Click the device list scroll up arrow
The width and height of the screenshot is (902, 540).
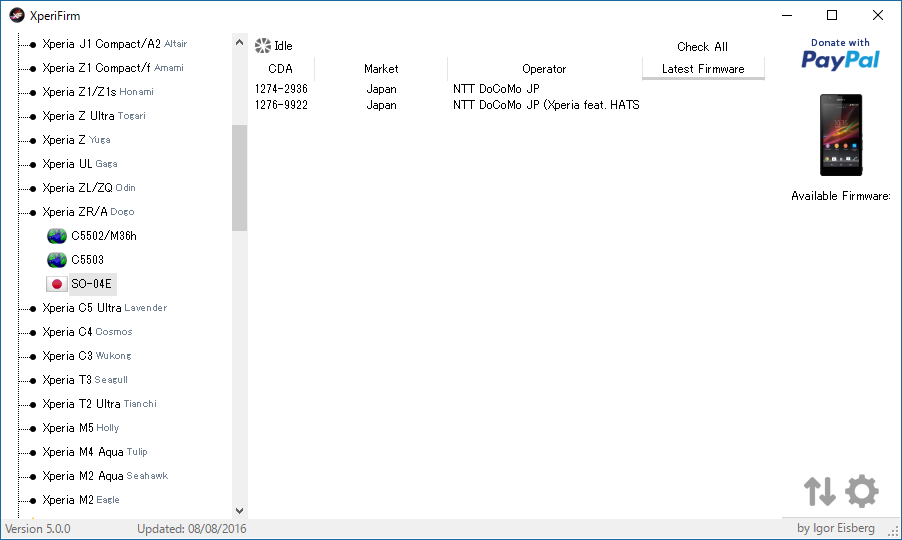tap(239, 43)
